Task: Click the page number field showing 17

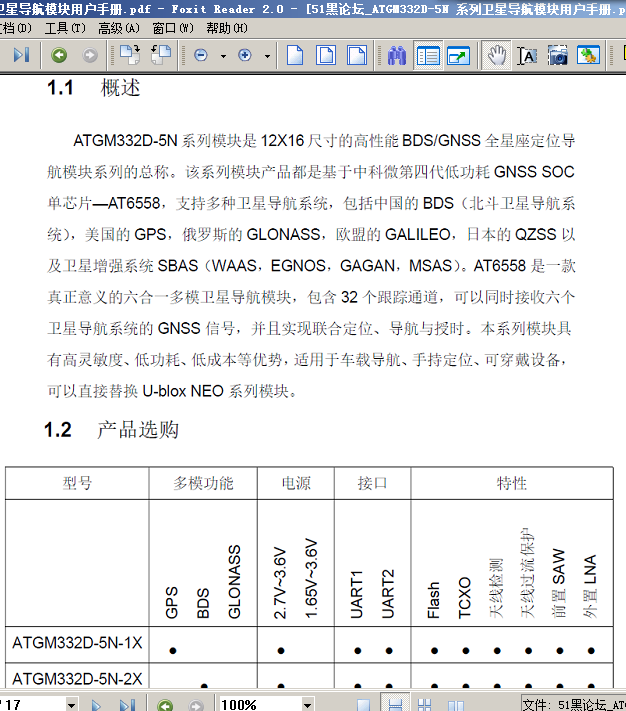Action: coord(33,705)
